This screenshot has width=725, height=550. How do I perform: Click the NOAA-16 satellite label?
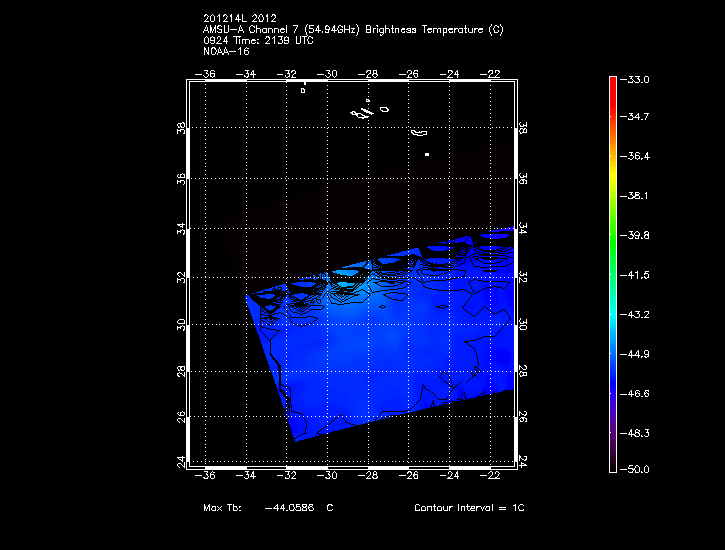click(225, 50)
